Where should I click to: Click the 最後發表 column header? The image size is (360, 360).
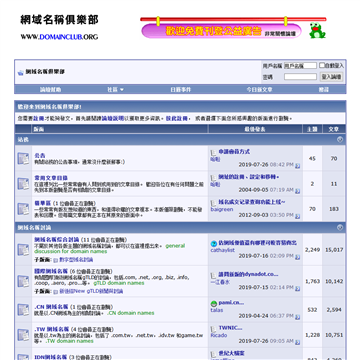pyautogui.click(x=255, y=129)
